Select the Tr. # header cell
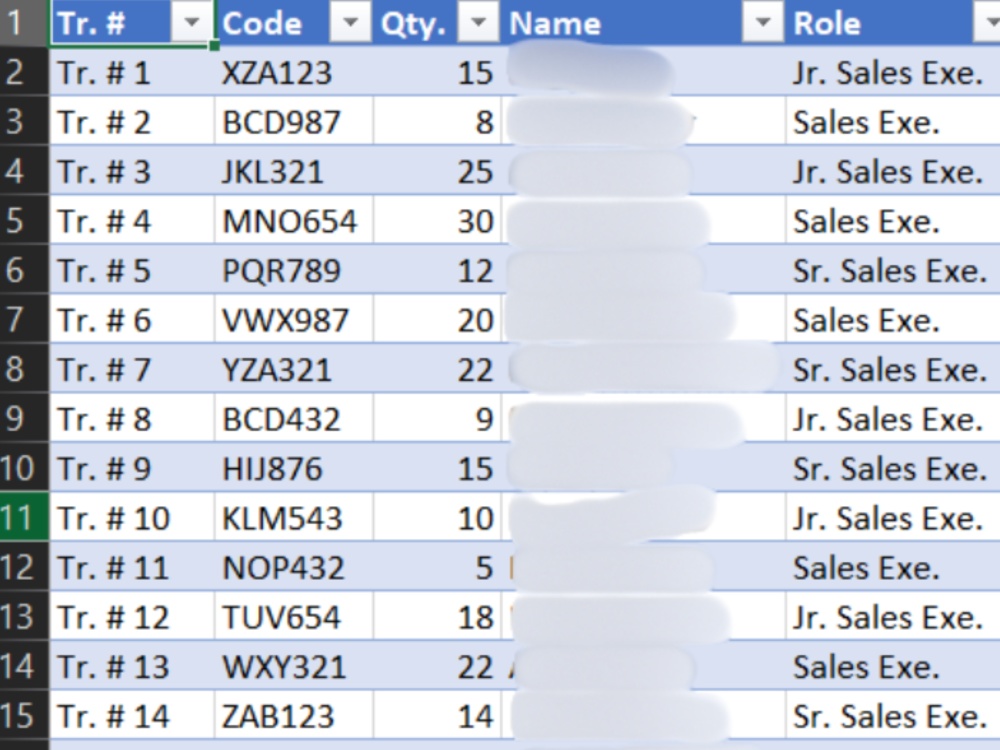Image resolution: width=1000 pixels, height=750 pixels. (132, 23)
